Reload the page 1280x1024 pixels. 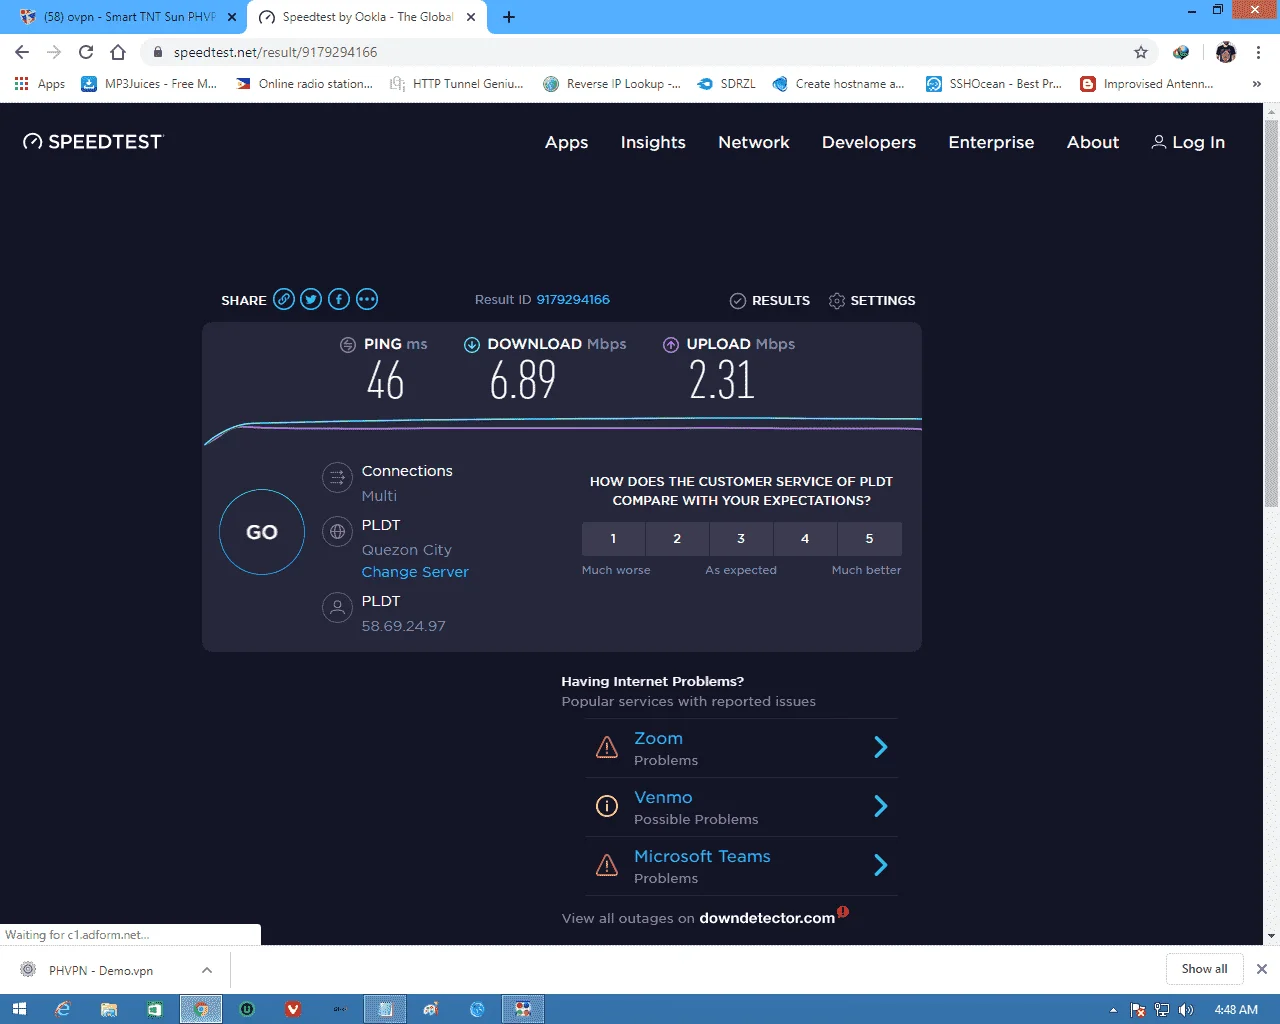click(x=86, y=52)
